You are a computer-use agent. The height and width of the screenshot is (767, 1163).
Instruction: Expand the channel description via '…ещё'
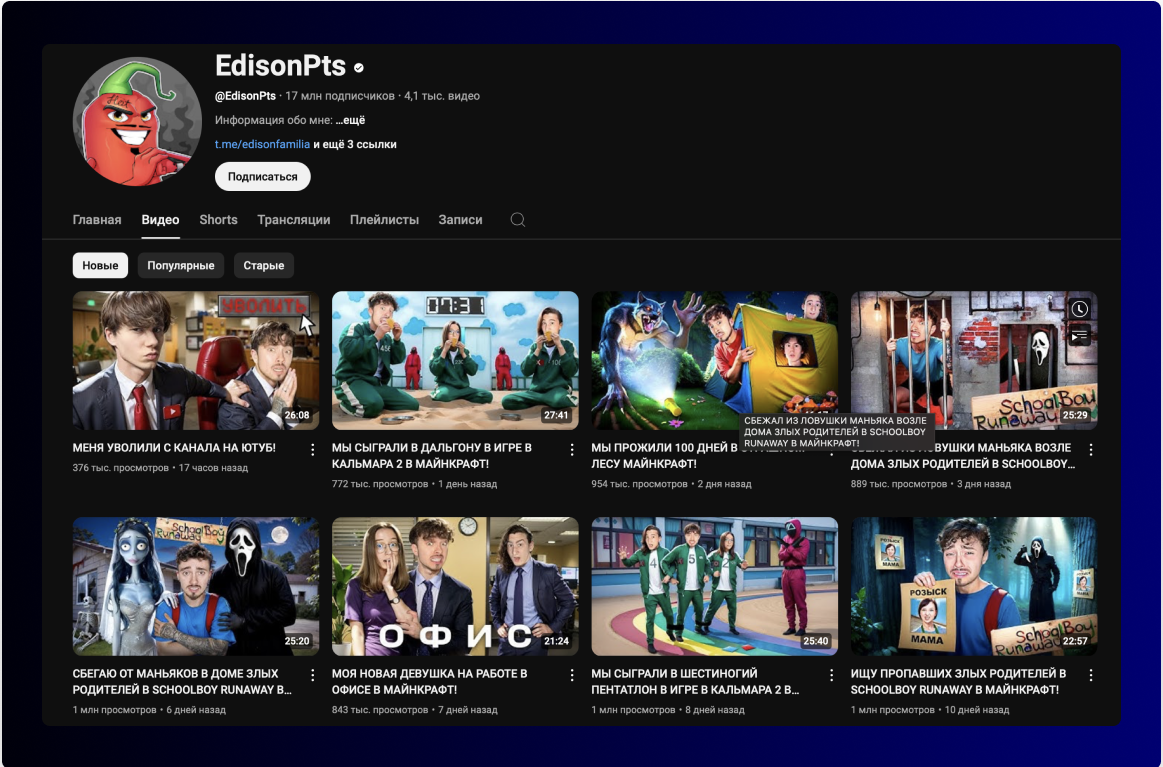coord(349,118)
